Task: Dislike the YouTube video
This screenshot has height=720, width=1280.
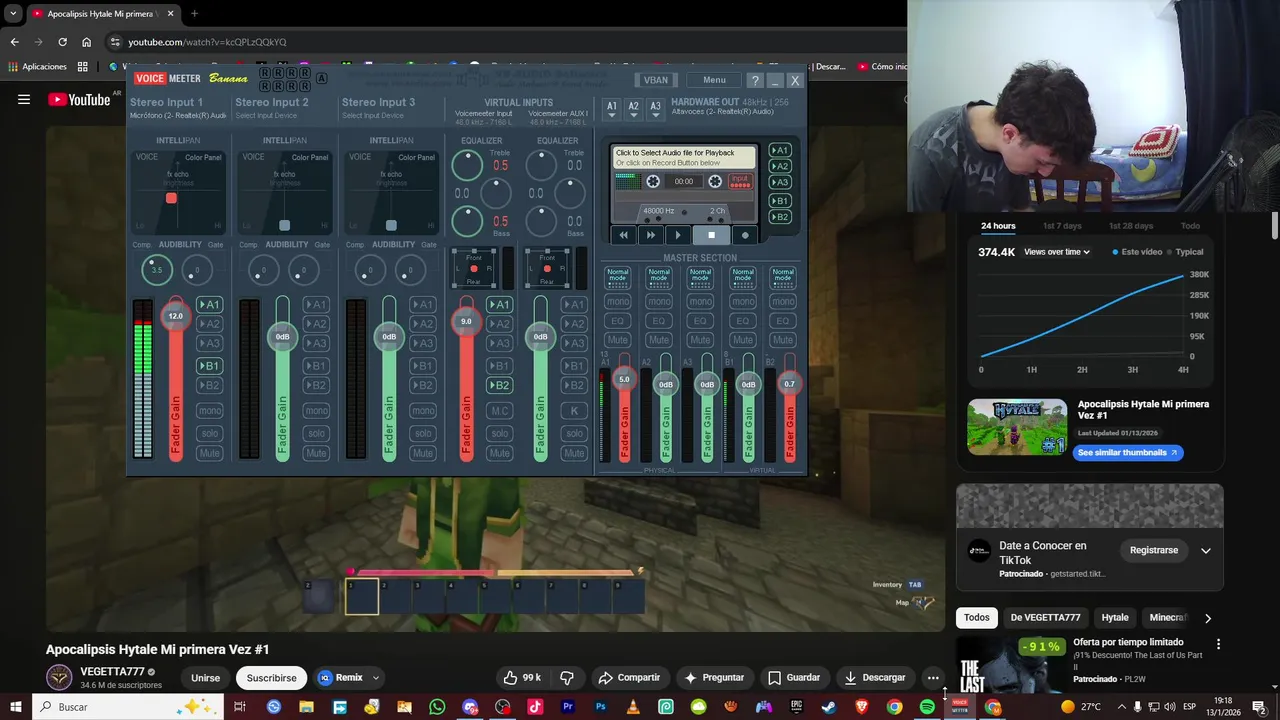Action: pos(567,677)
